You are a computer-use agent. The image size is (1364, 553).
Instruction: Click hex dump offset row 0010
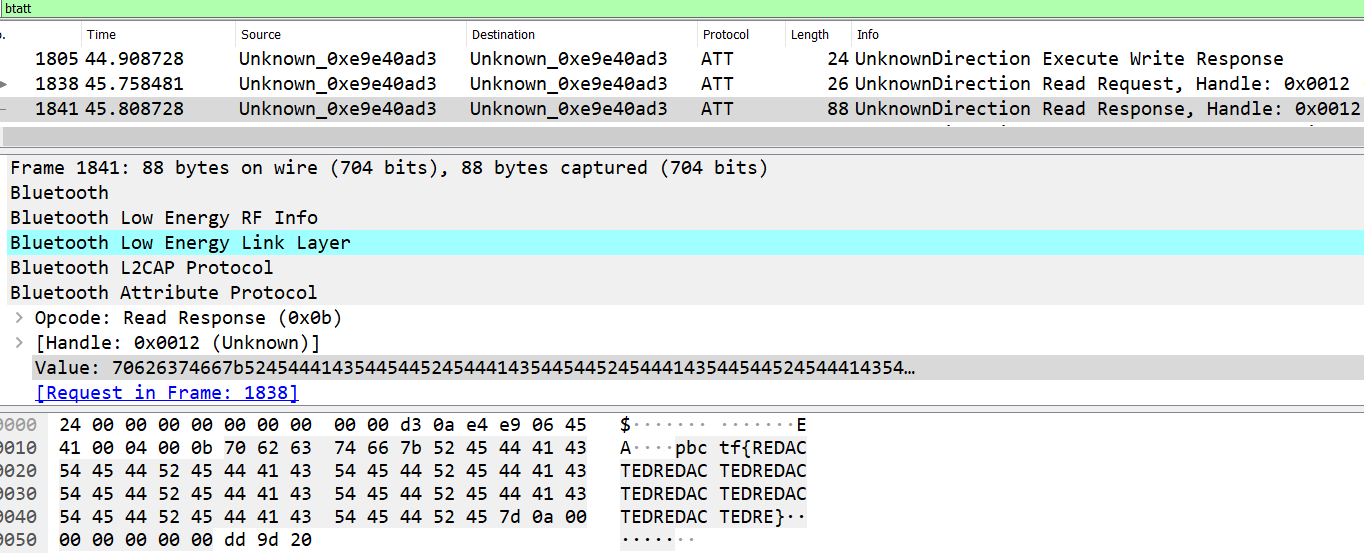coord(18,447)
